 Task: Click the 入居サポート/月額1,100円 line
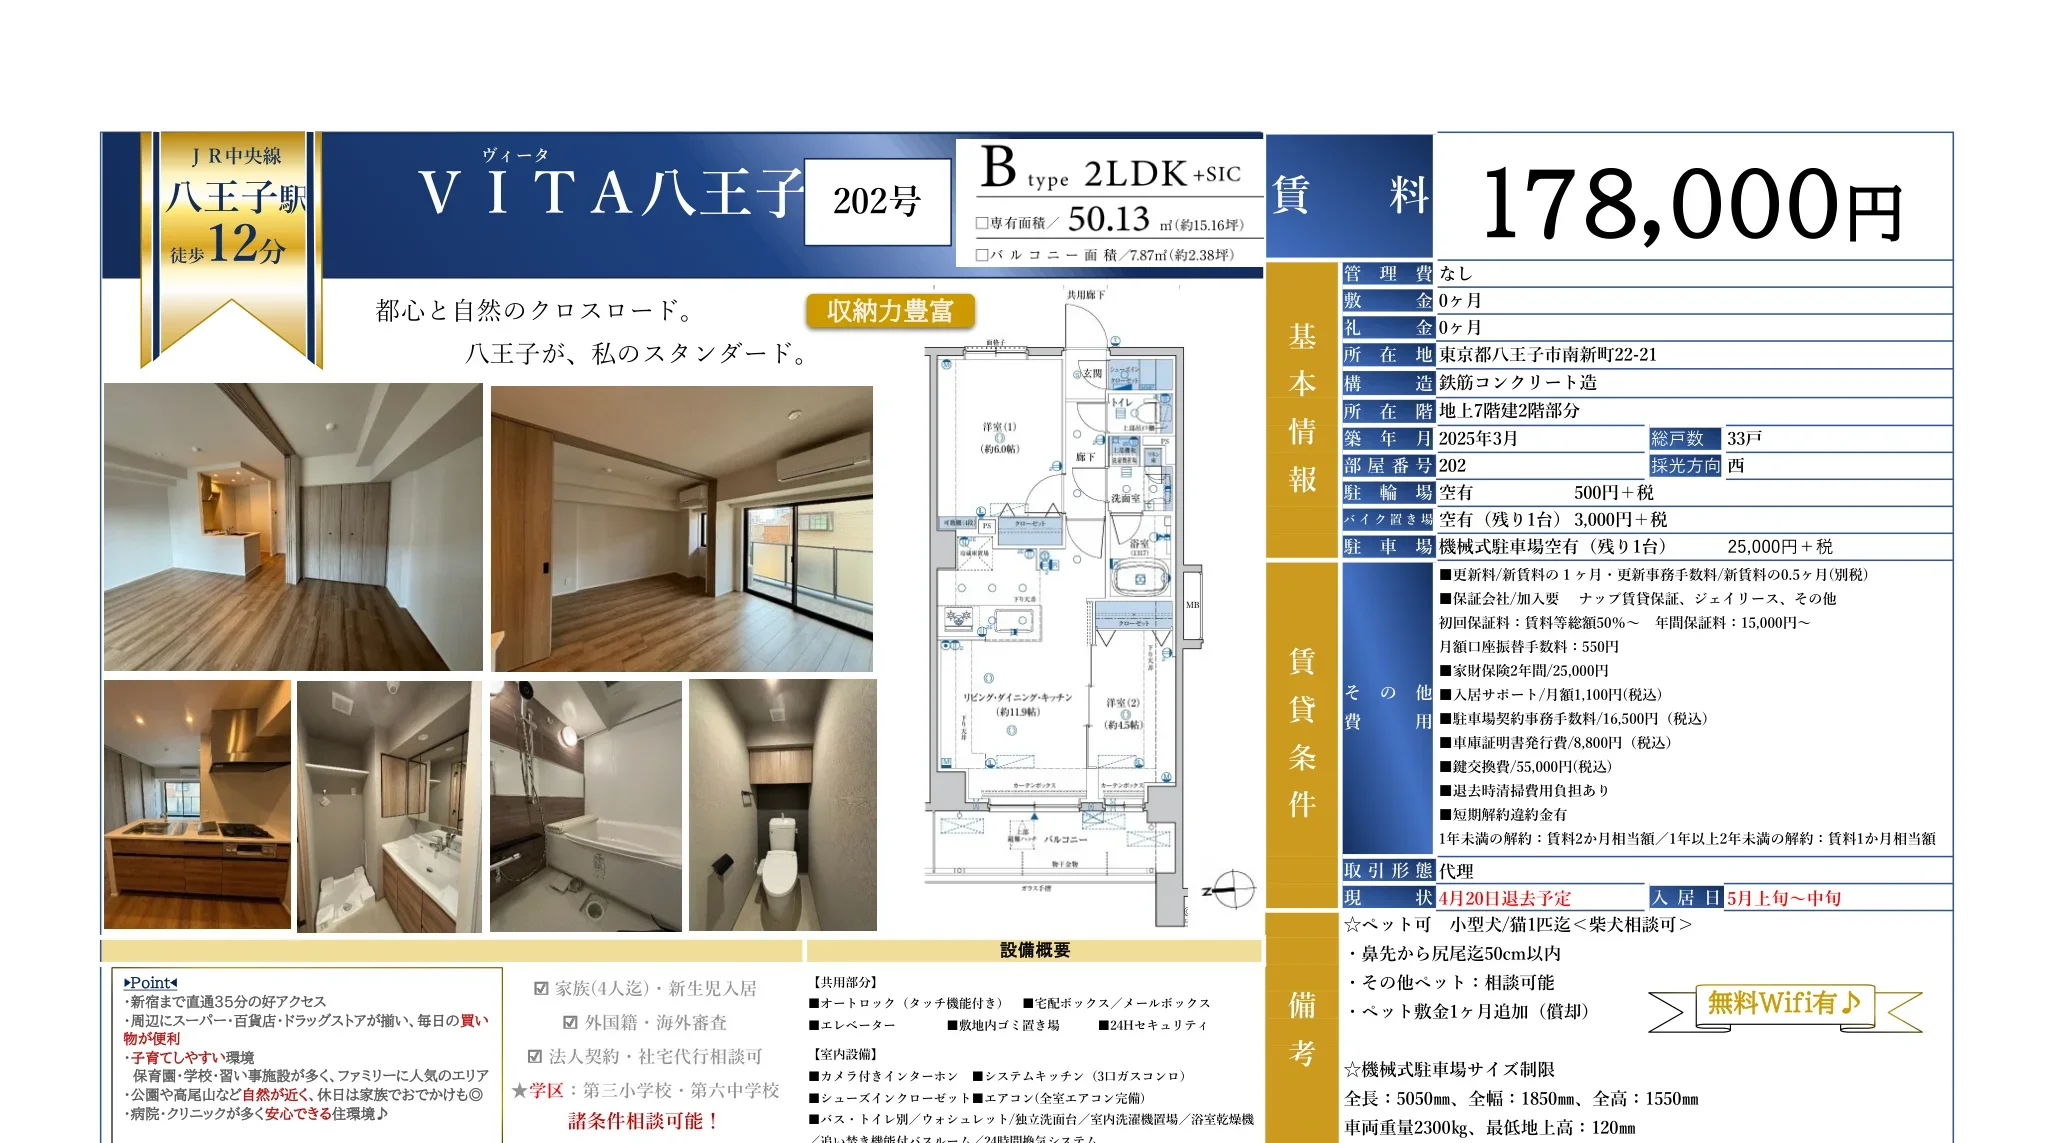point(1551,695)
